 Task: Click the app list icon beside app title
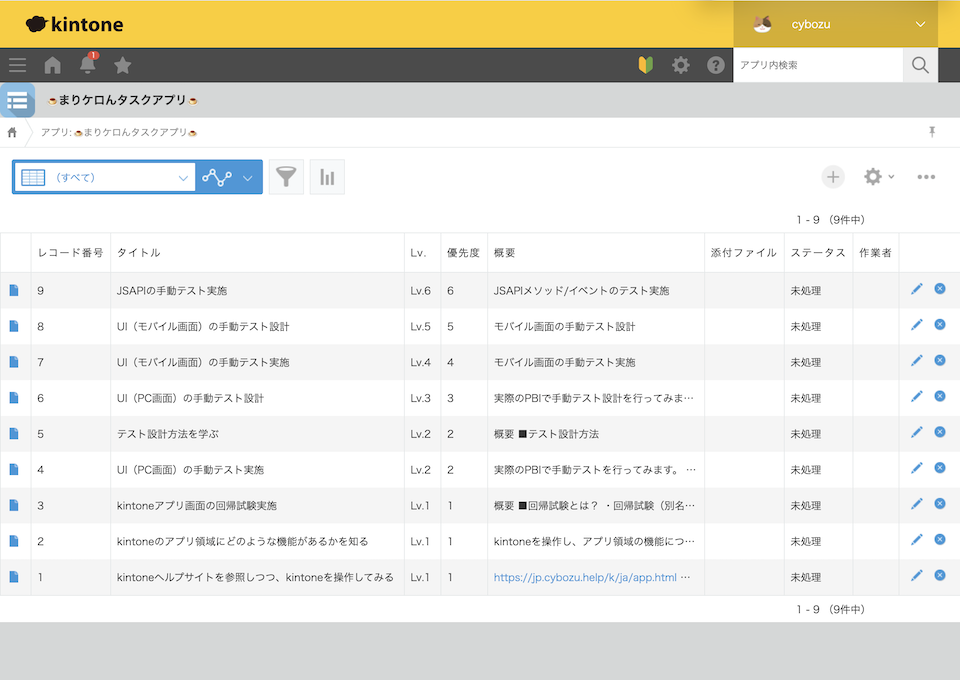pyautogui.click(x=17, y=100)
